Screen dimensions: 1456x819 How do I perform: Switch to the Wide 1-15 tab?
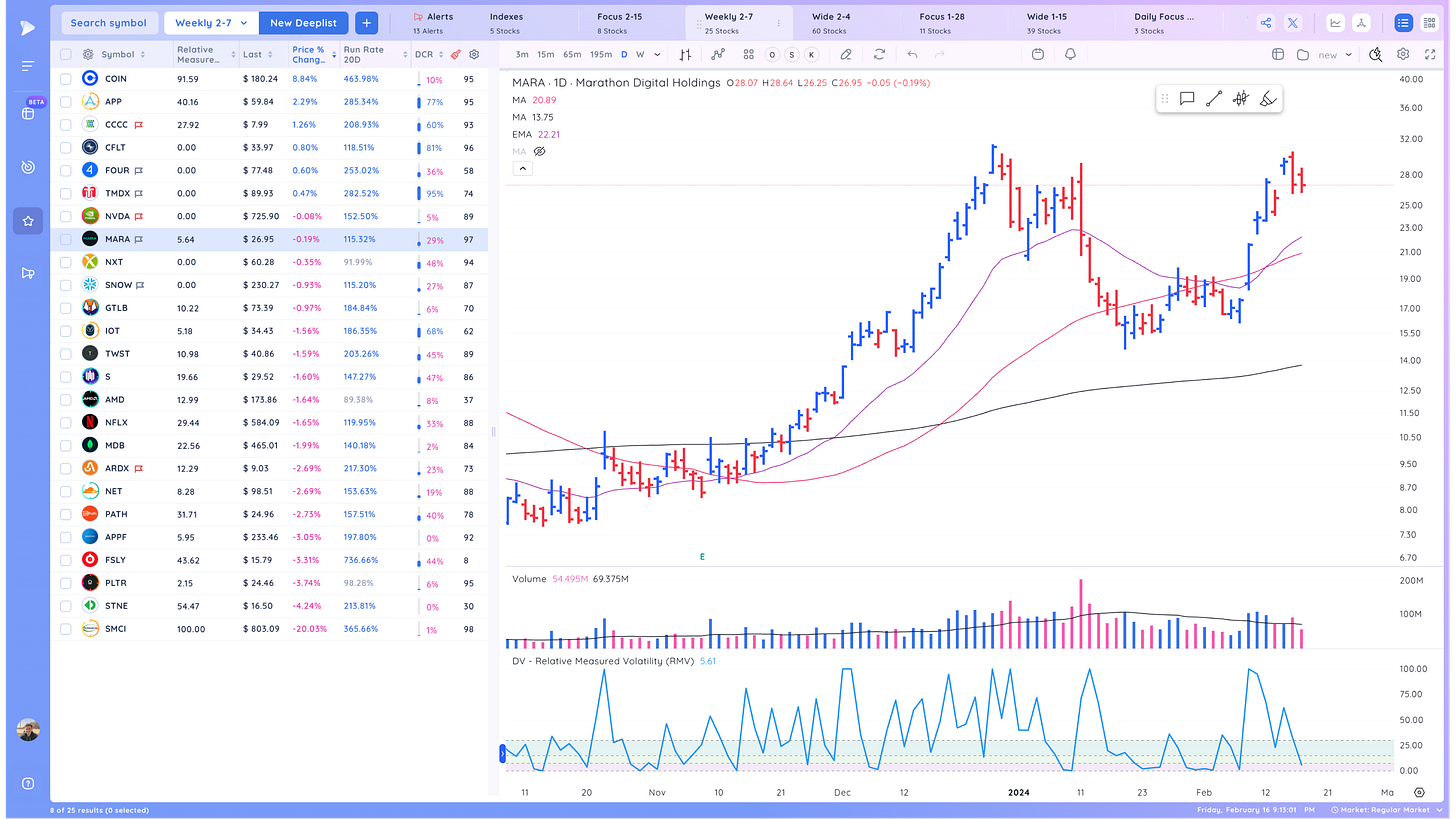[1048, 23]
